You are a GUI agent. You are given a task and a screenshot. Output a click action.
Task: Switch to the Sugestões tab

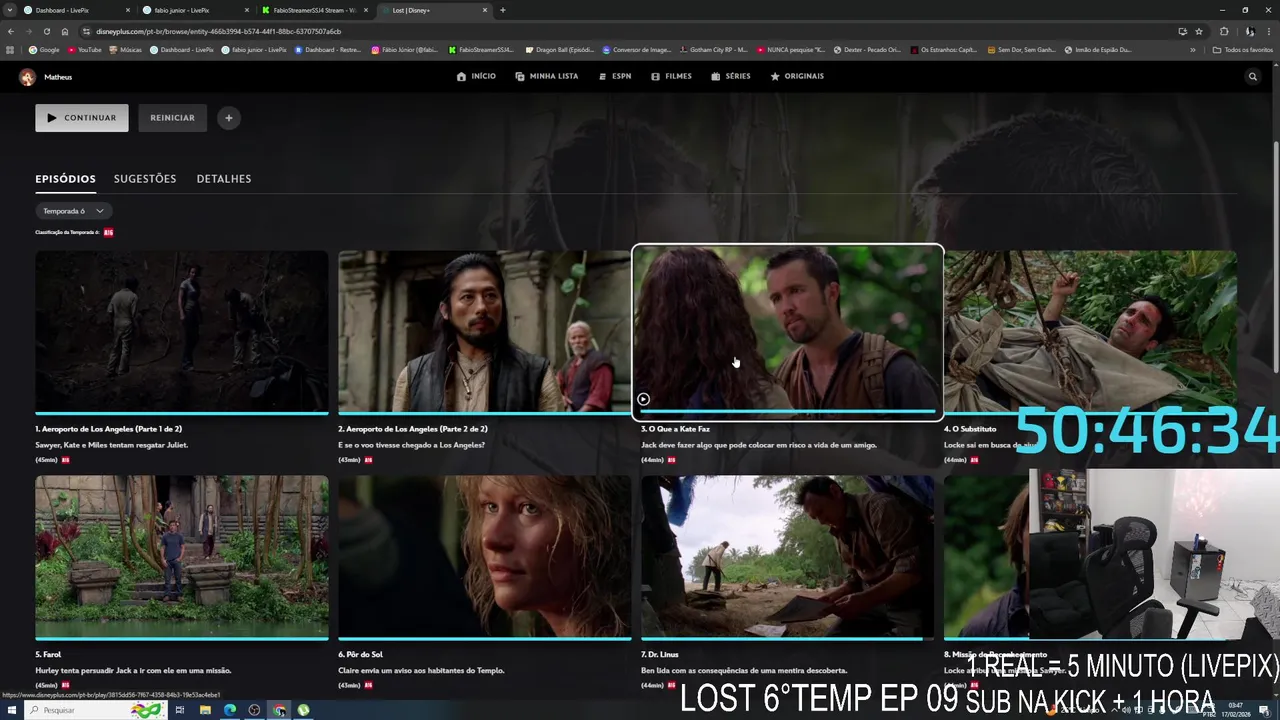click(x=145, y=179)
